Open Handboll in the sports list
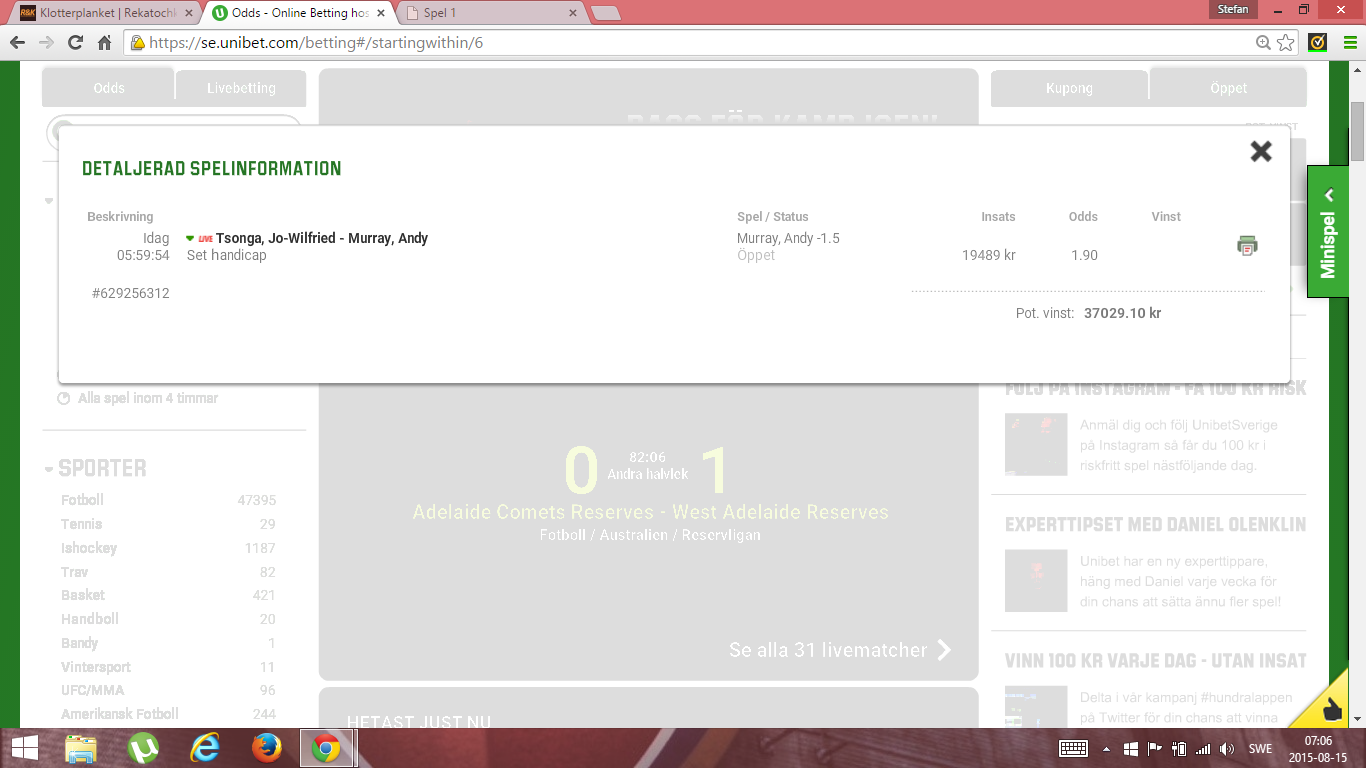The image size is (1366, 768). click(90, 619)
